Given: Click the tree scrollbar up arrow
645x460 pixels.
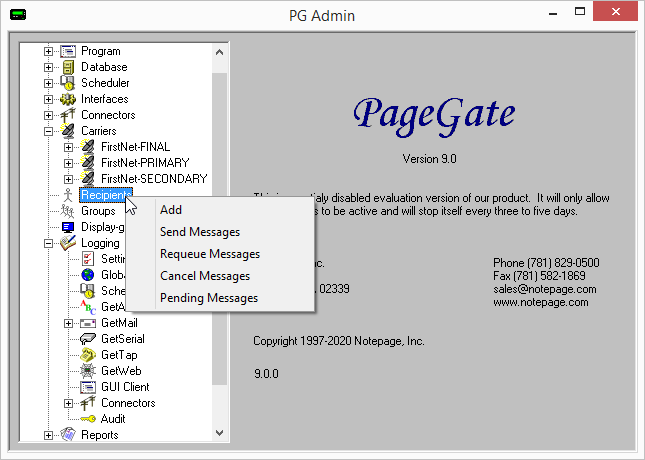Looking at the screenshot, I should coord(220,52).
